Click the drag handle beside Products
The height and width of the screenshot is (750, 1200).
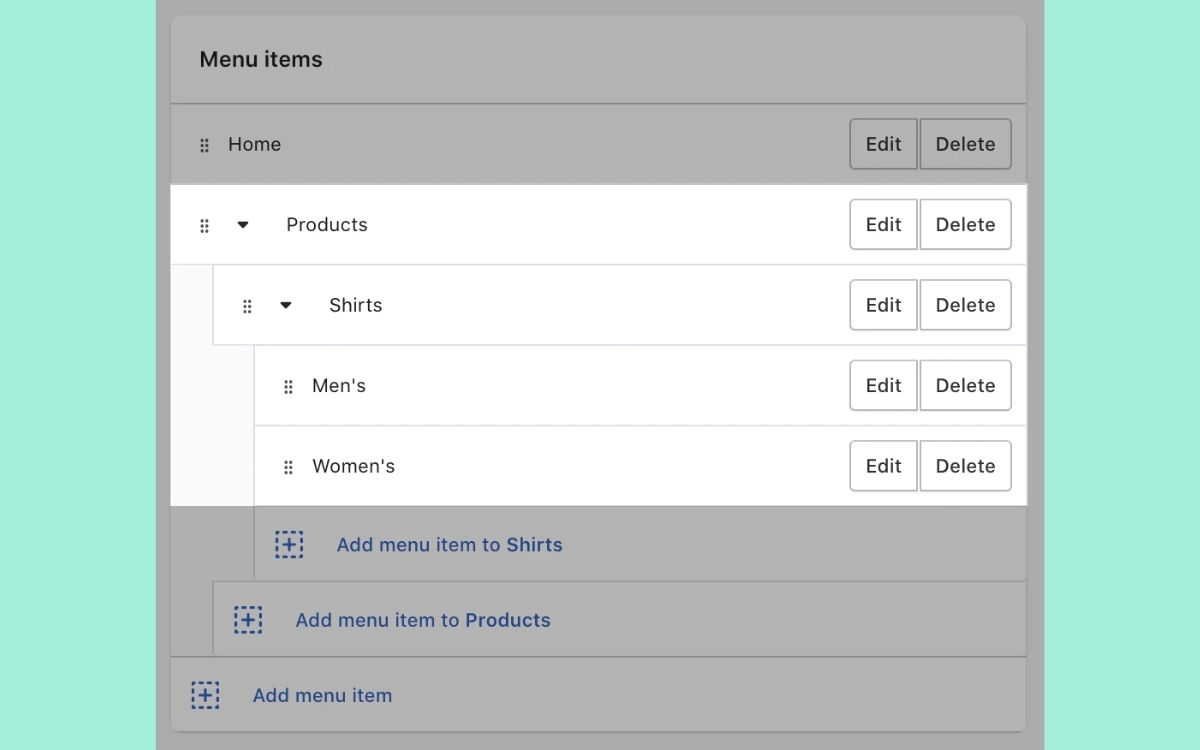(x=204, y=225)
